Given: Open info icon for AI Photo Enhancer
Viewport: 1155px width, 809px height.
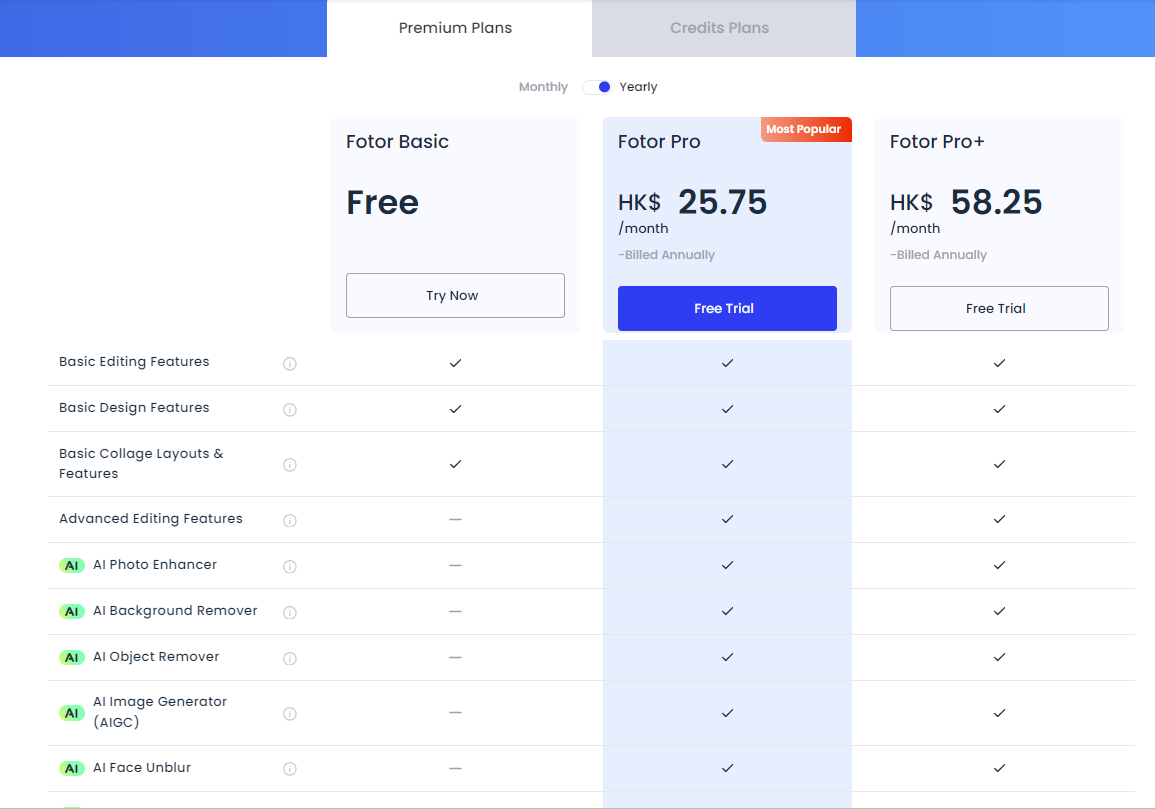Looking at the screenshot, I should (289, 567).
